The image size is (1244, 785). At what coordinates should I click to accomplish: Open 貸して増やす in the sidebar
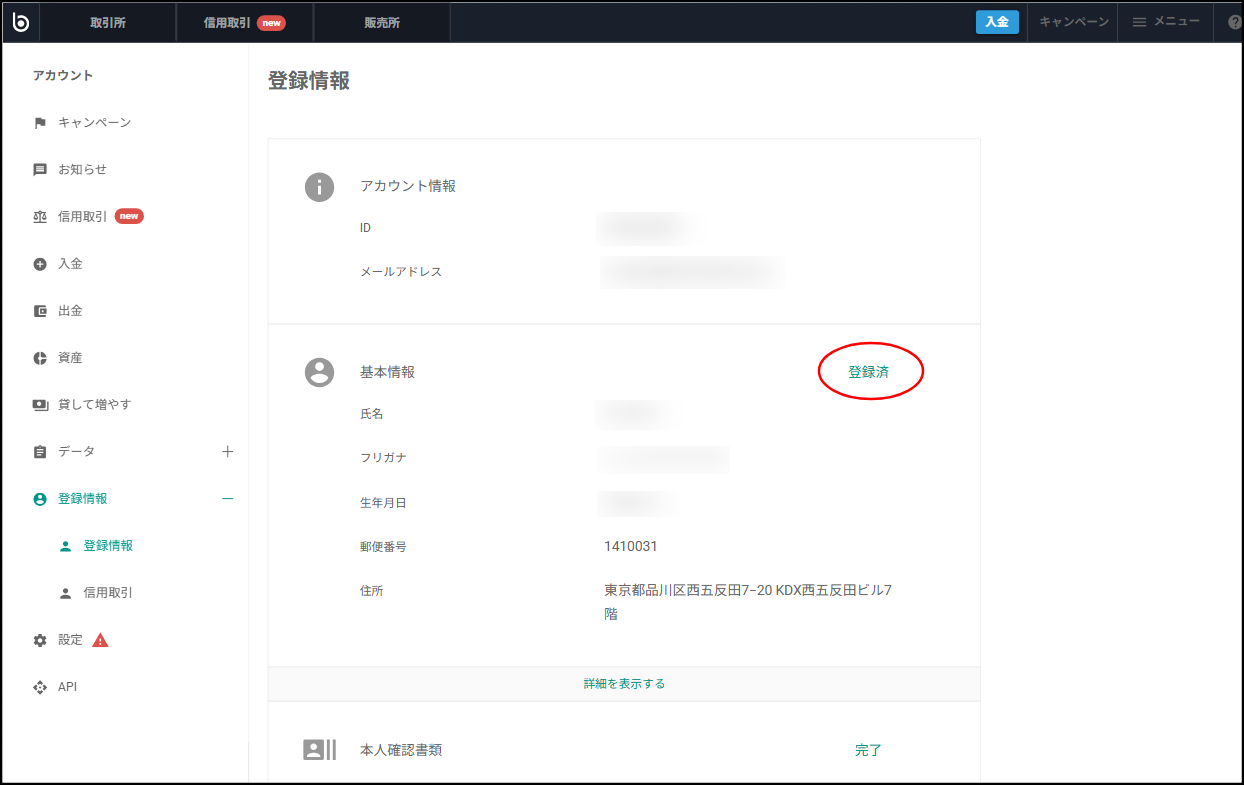[94, 405]
